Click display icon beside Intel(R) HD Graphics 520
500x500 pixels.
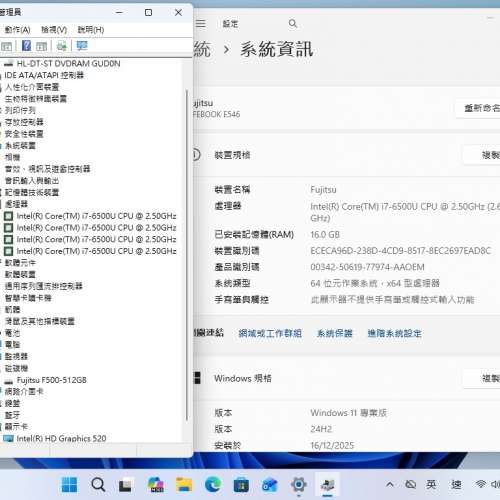pos(8,439)
